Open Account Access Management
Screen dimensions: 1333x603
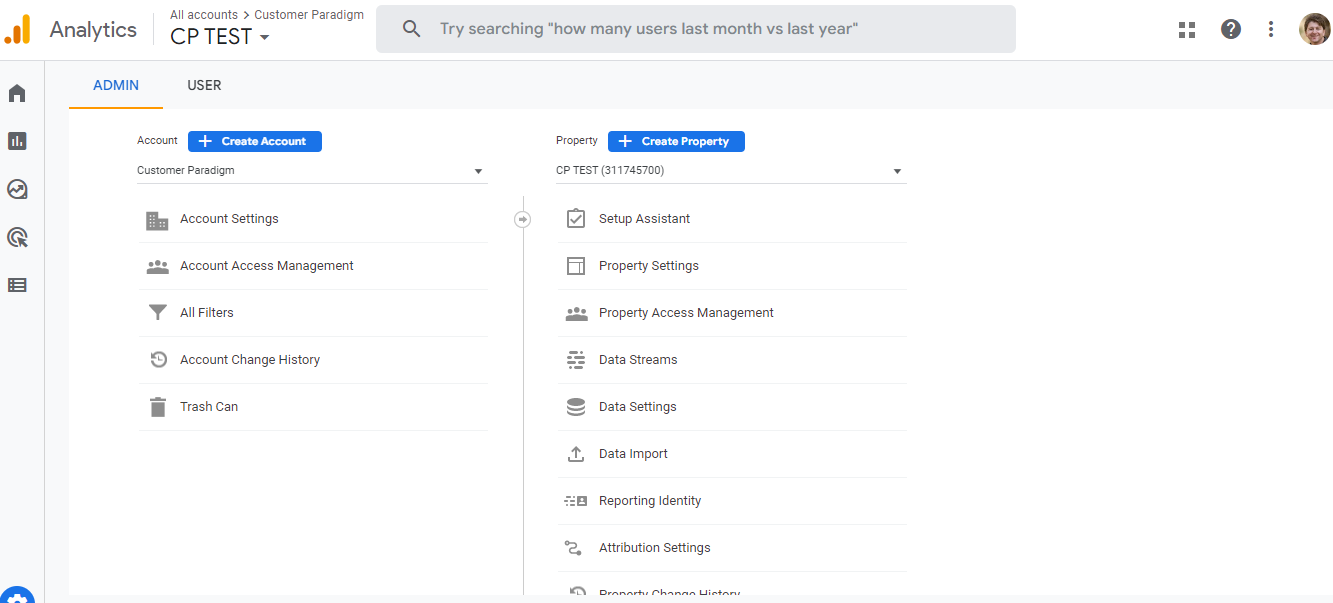(266, 265)
